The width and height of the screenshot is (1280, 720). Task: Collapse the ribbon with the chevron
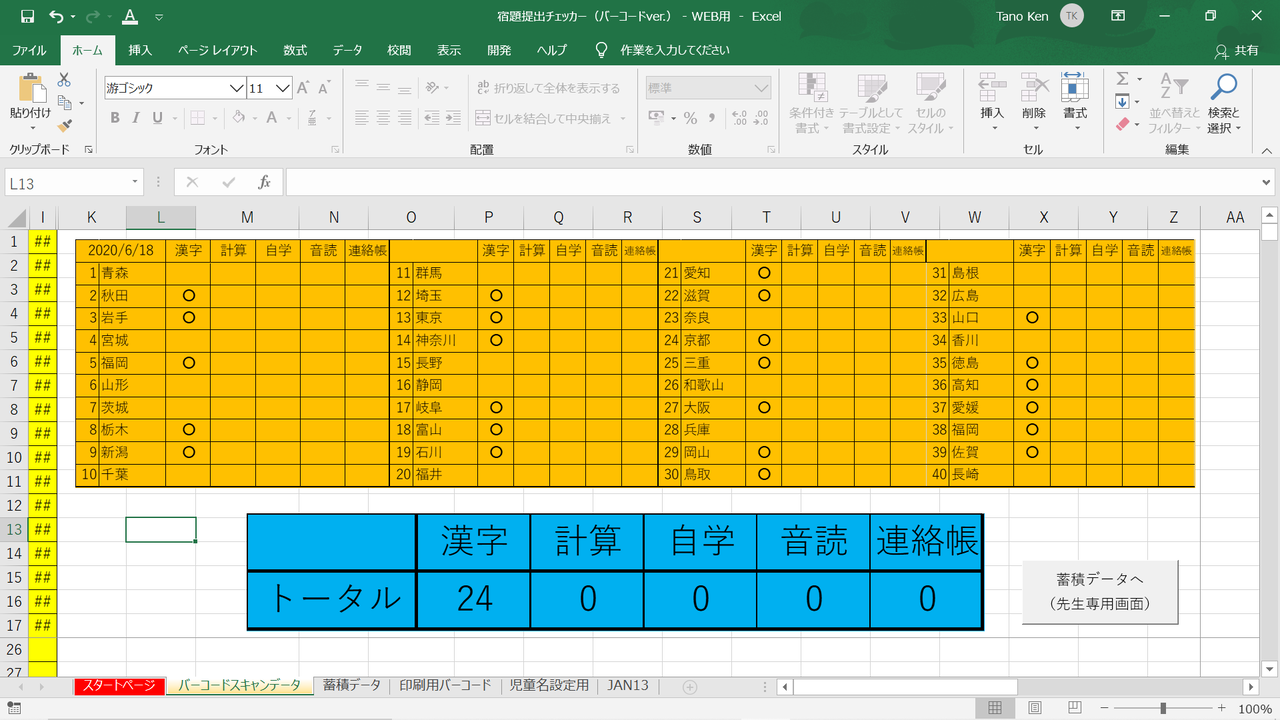coord(1266,150)
